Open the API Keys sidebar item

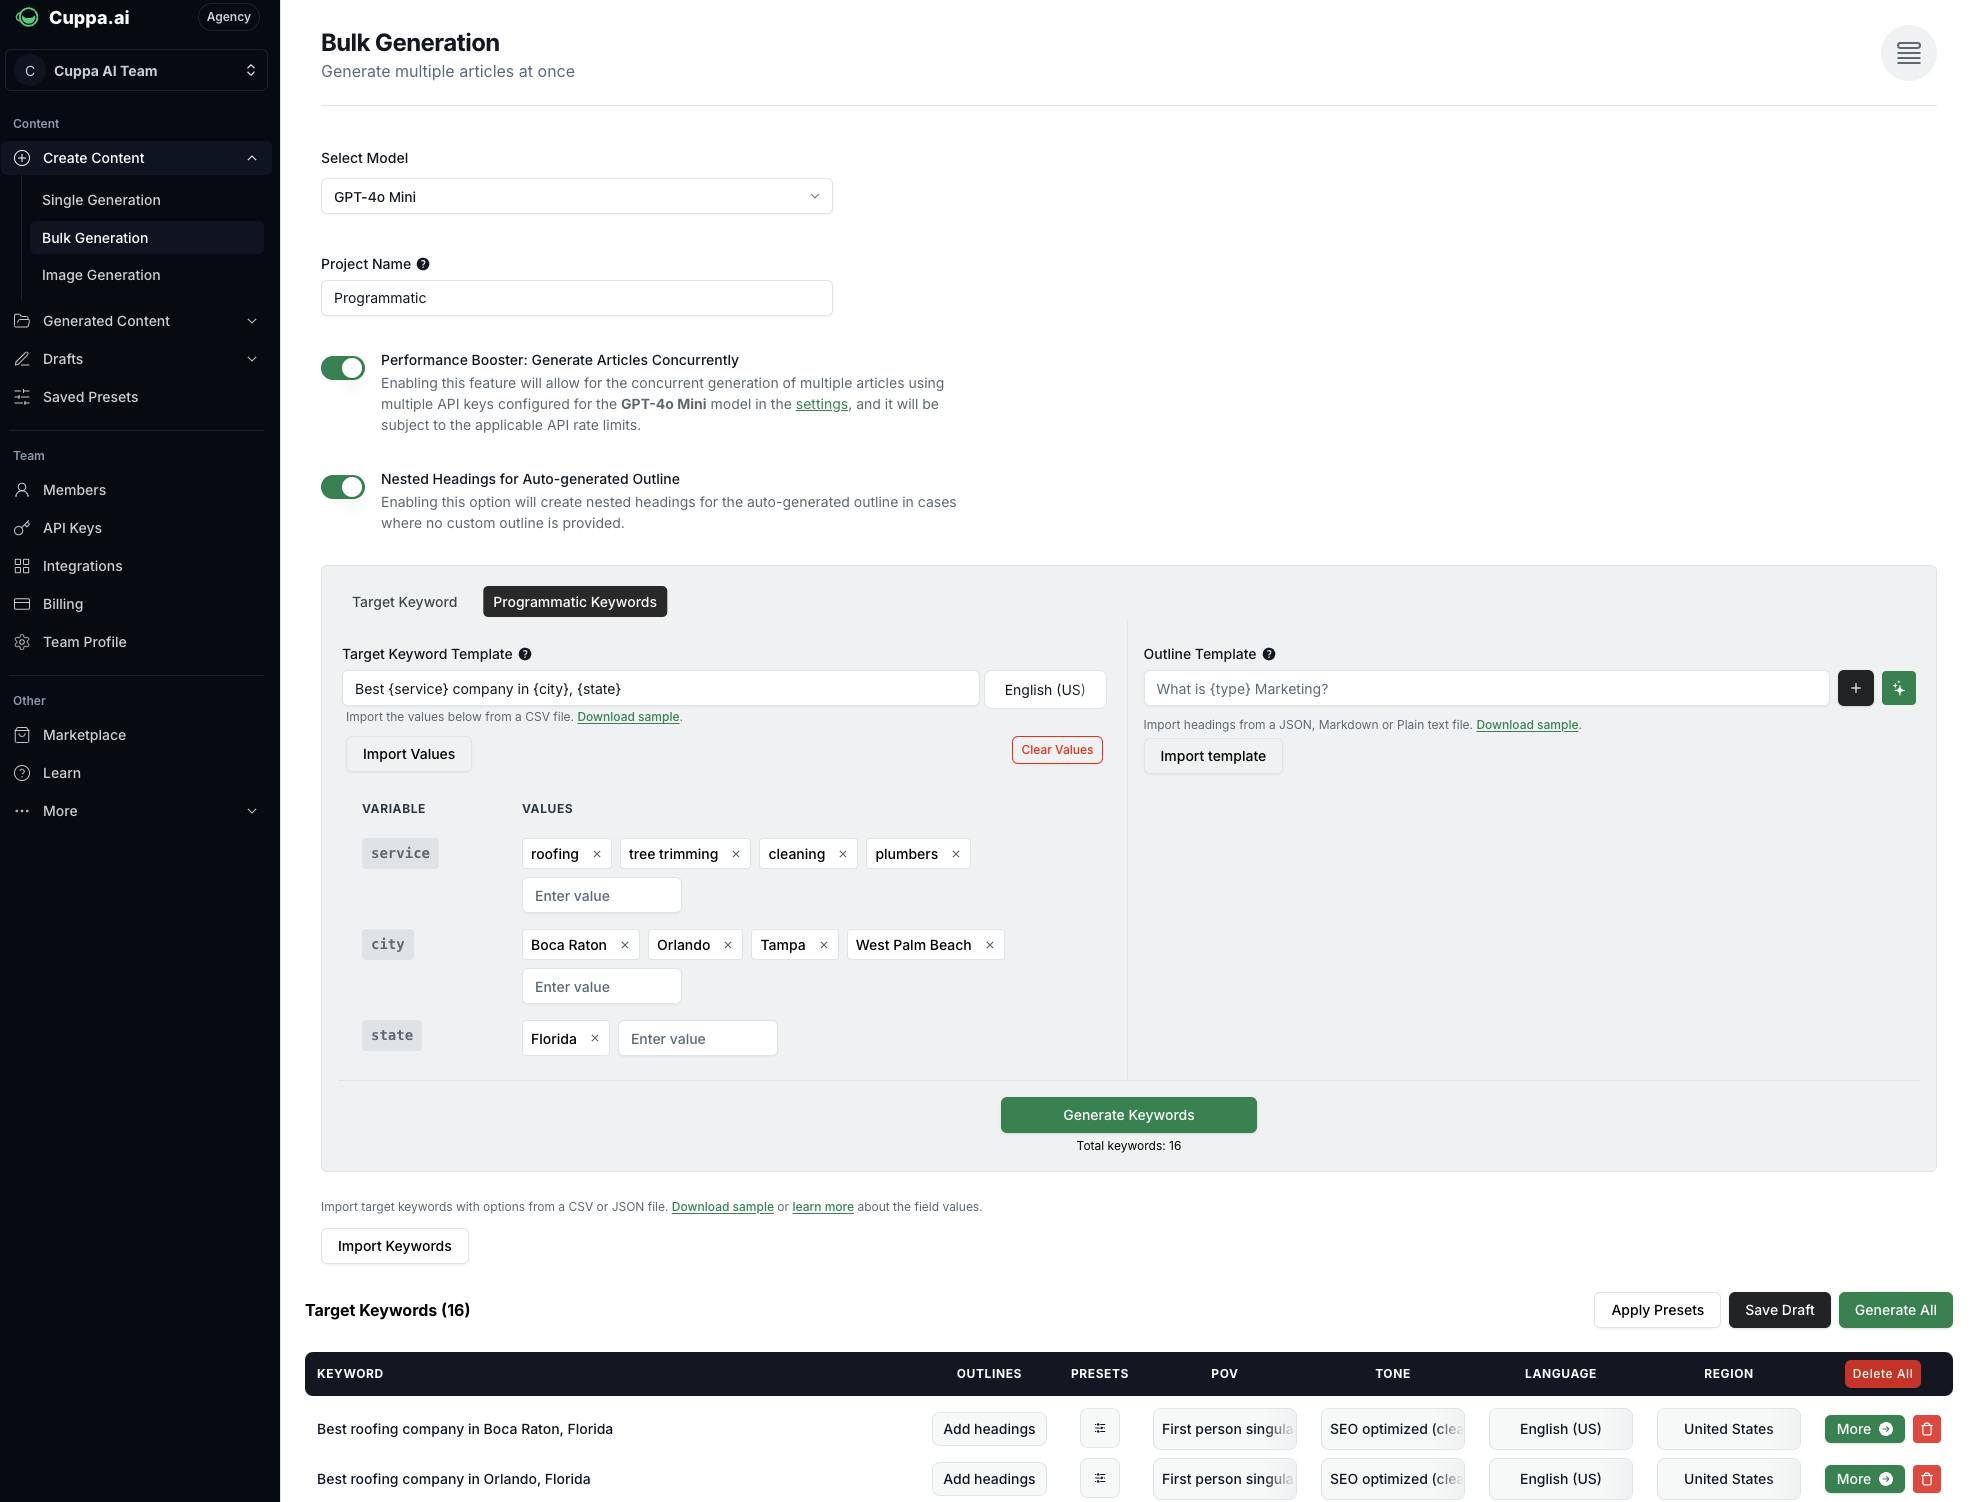(72, 528)
